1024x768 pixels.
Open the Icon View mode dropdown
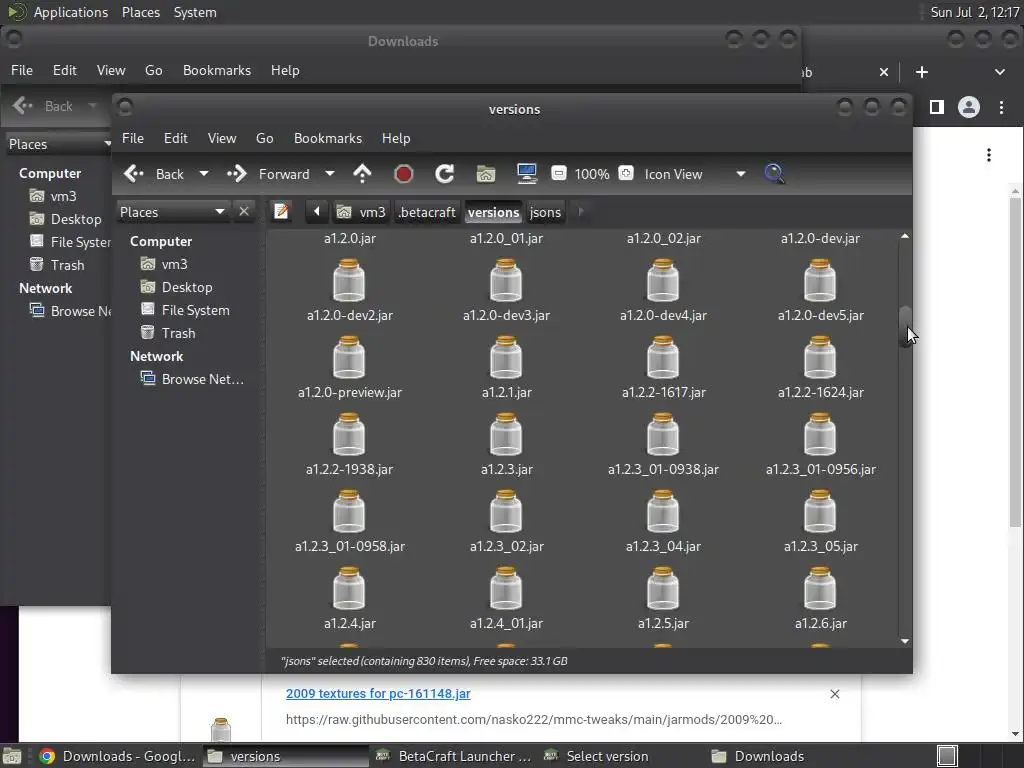tap(695, 174)
